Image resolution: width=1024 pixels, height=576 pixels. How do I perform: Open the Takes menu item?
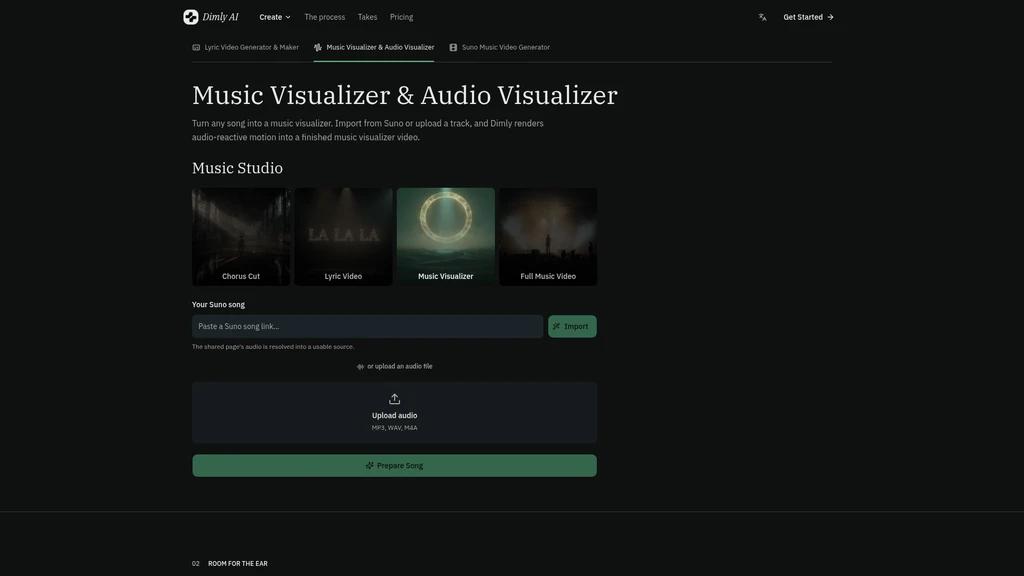coord(367,17)
